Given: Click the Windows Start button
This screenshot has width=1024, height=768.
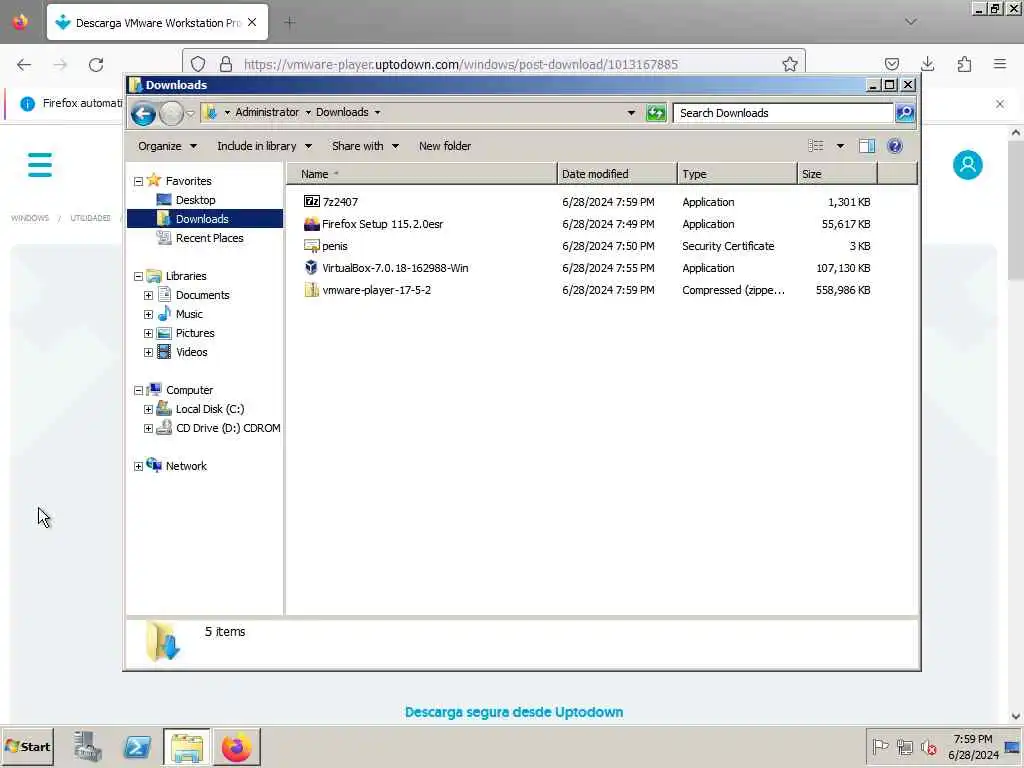Looking at the screenshot, I should (x=27, y=746).
